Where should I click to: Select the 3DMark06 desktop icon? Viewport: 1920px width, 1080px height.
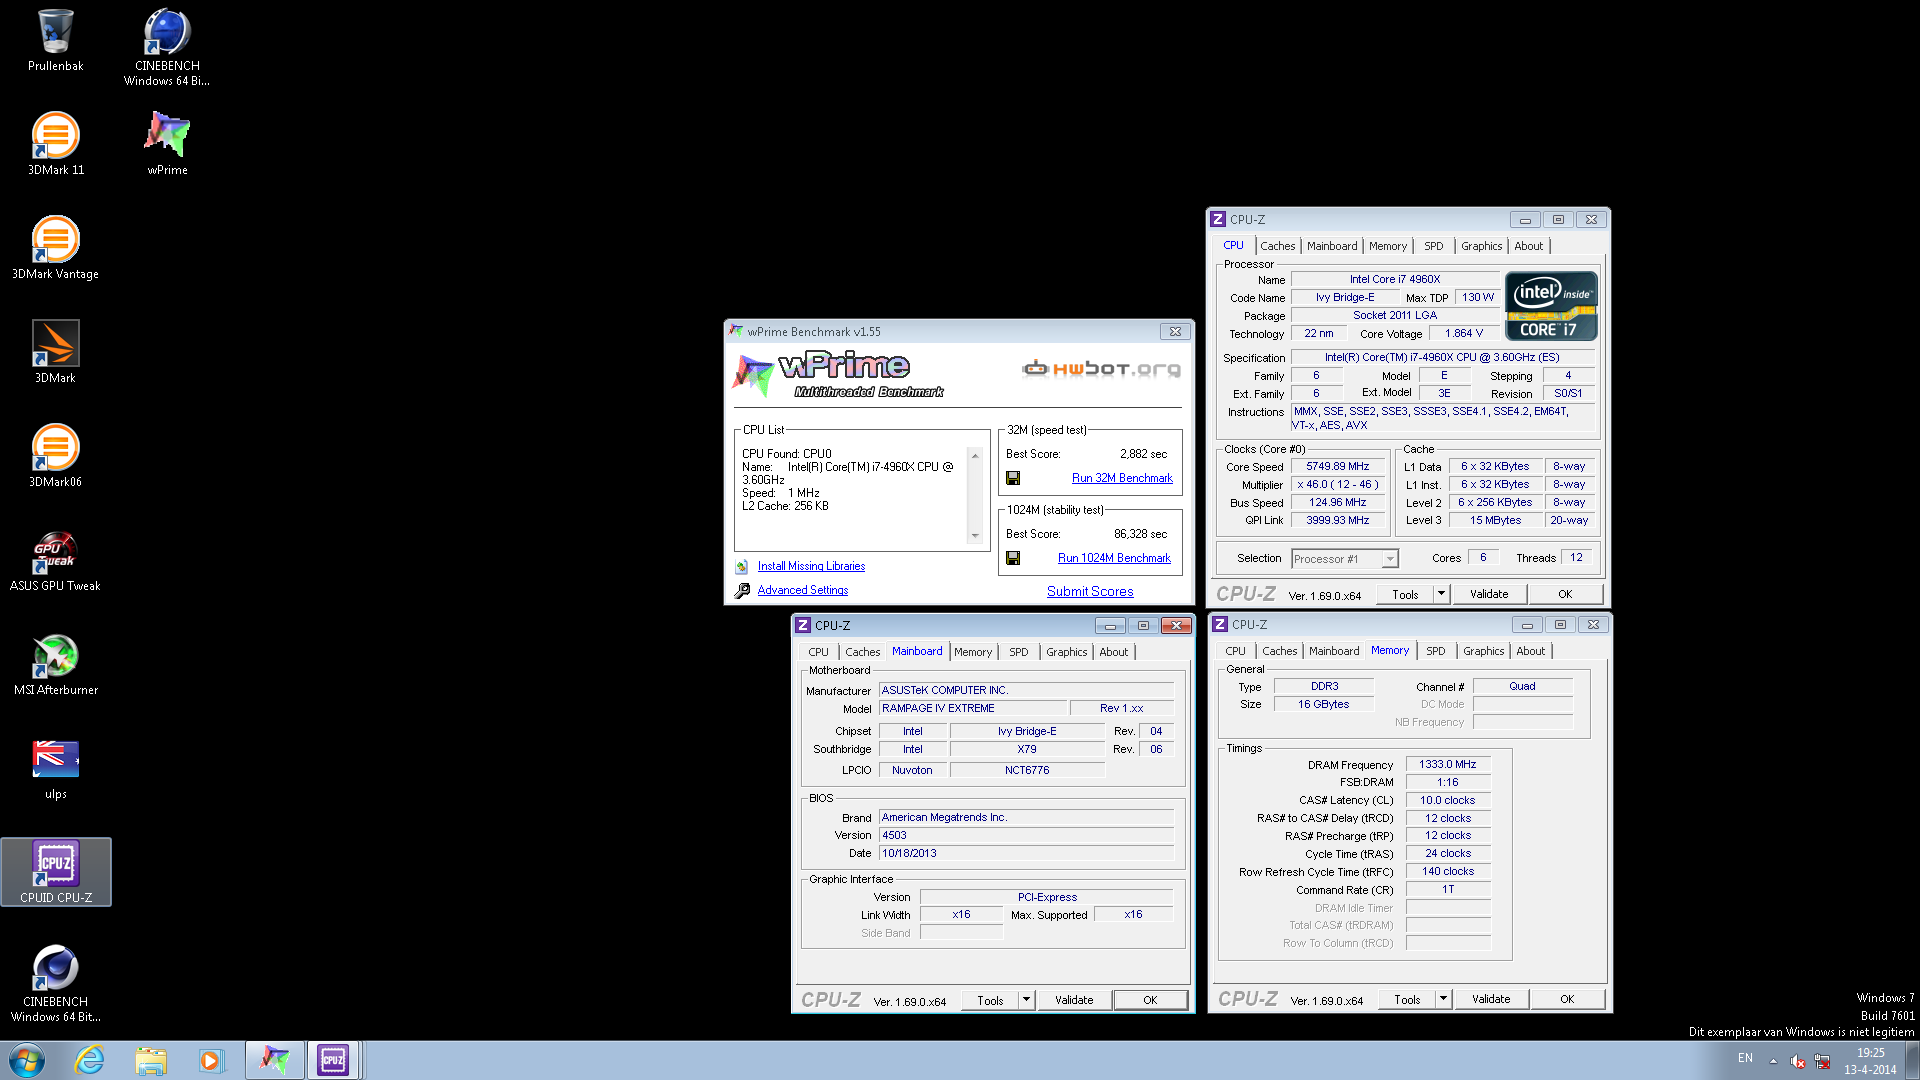pyautogui.click(x=55, y=456)
